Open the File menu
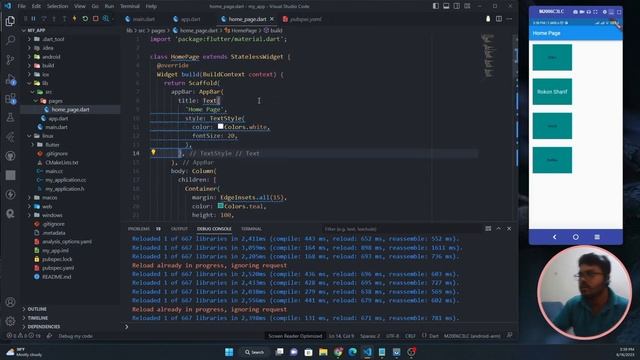The height and width of the screenshot is (360, 640). [x=21, y=6]
